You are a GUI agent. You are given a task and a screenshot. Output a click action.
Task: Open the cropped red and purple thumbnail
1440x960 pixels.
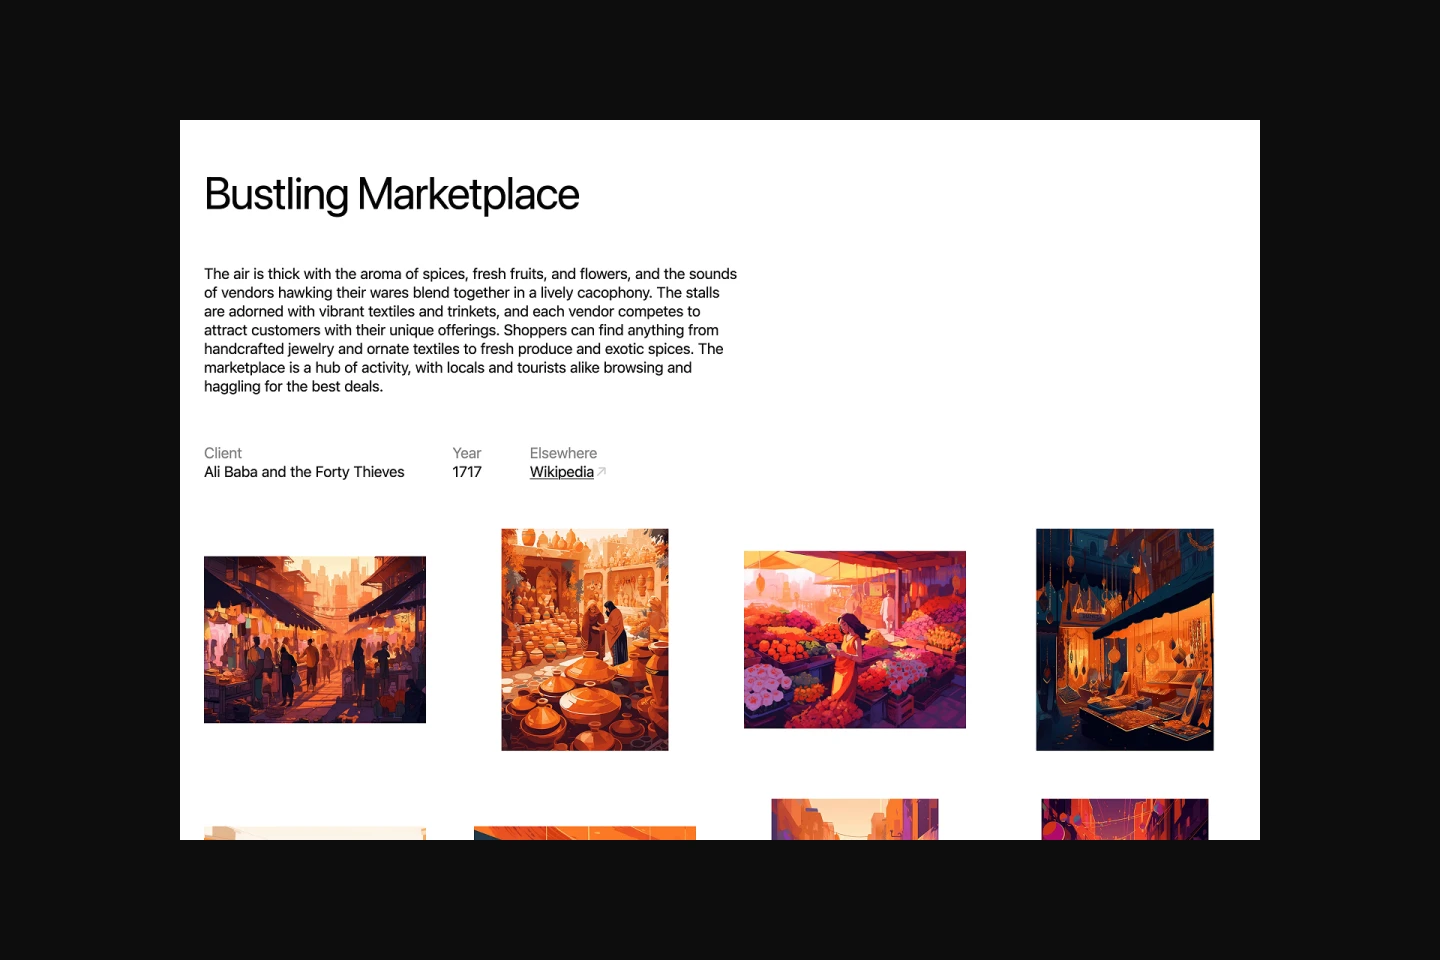[1124, 819]
